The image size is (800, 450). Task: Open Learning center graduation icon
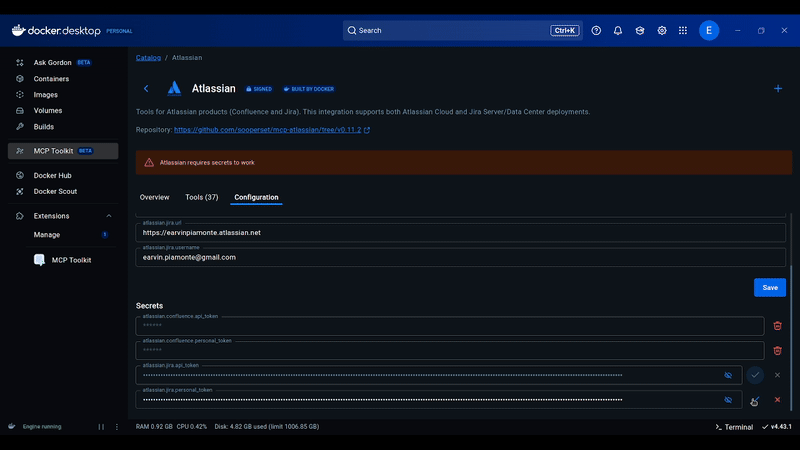click(x=640, y=31)
